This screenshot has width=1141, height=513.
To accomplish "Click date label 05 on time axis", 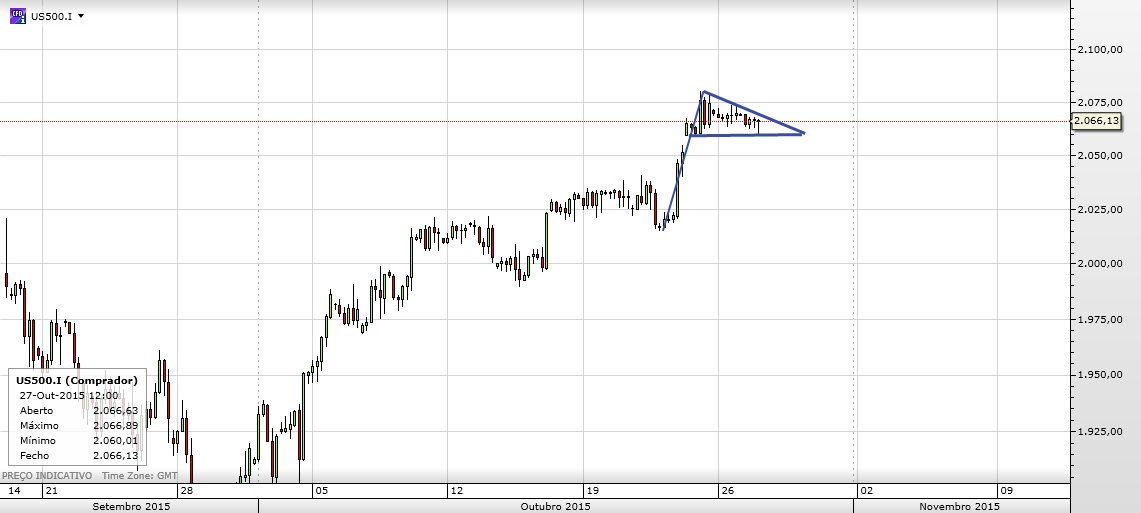I will 322,490.
